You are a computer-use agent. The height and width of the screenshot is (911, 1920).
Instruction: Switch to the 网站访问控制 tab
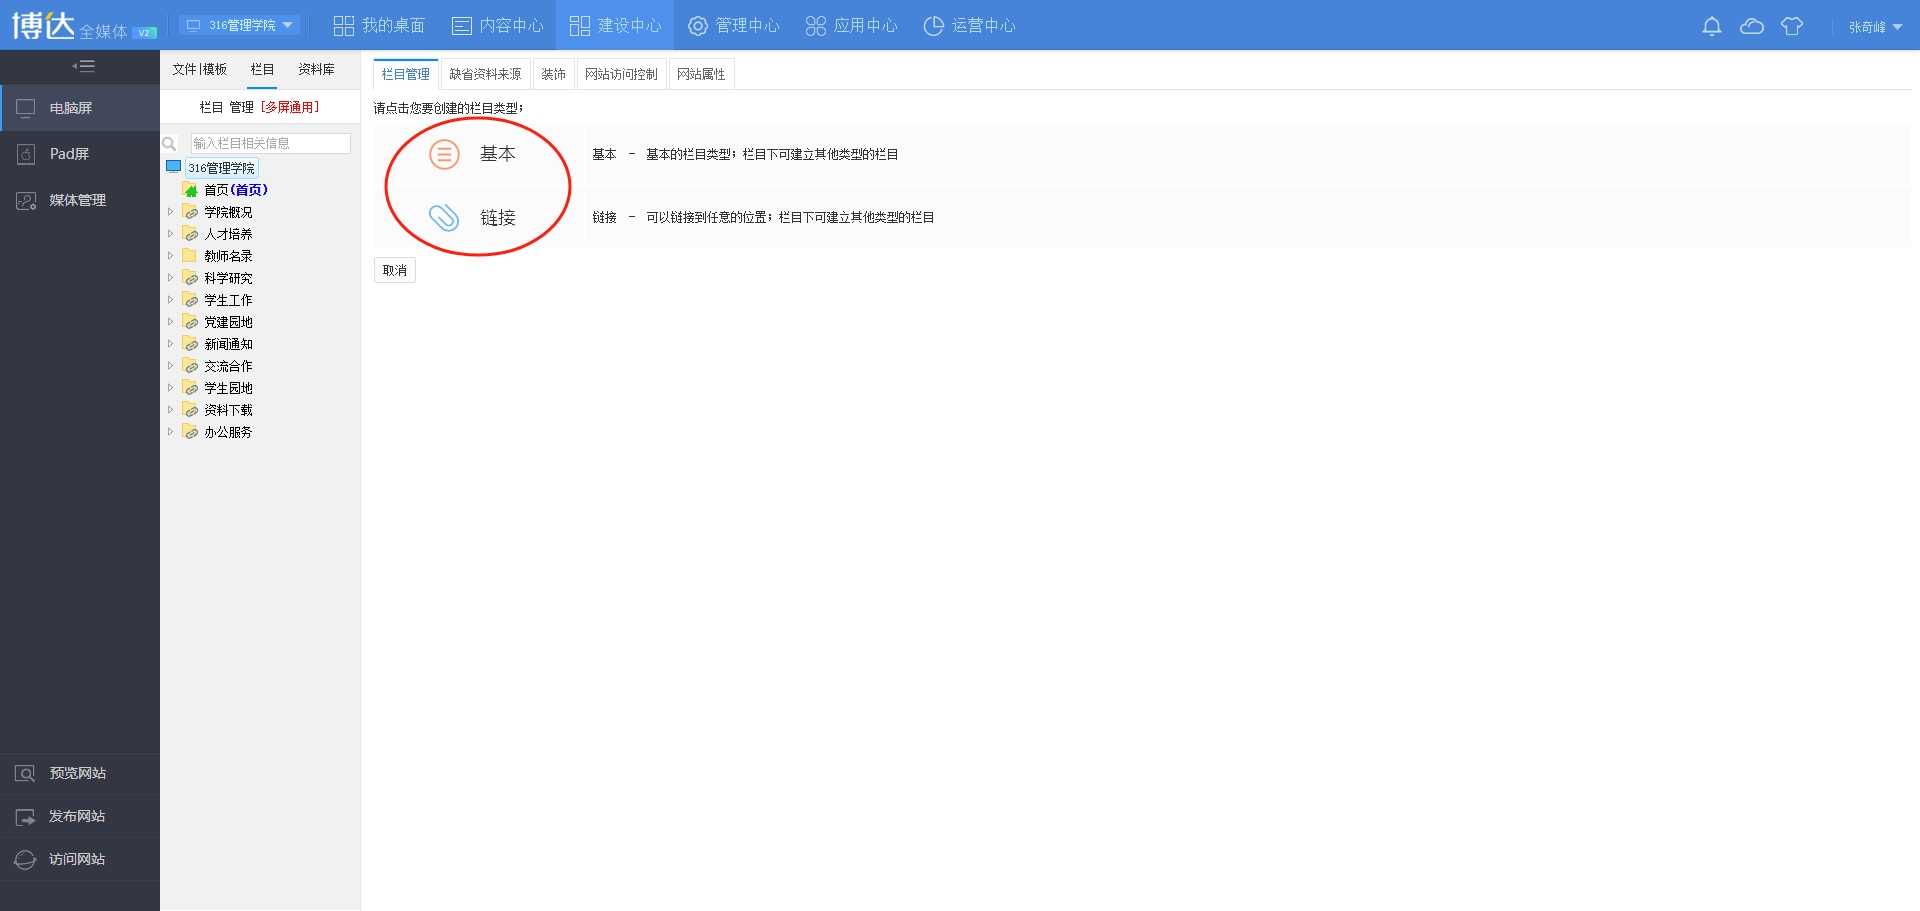[621, 74]
